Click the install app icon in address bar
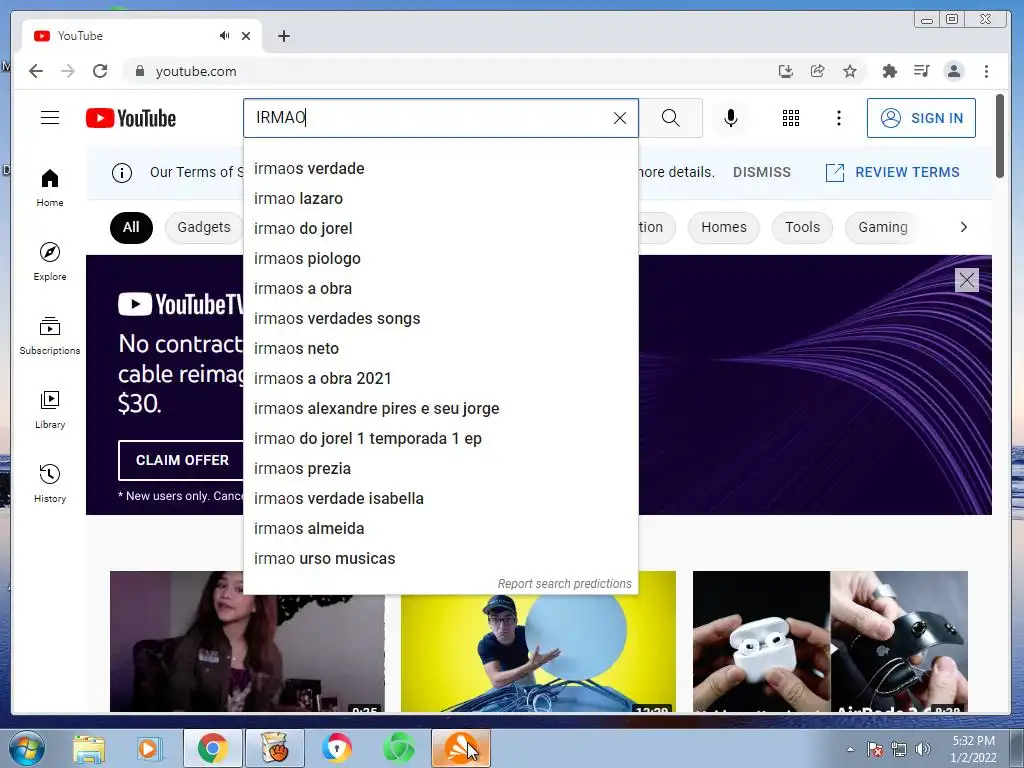Viewport: 1024px width, 768px height. [786, 71]
